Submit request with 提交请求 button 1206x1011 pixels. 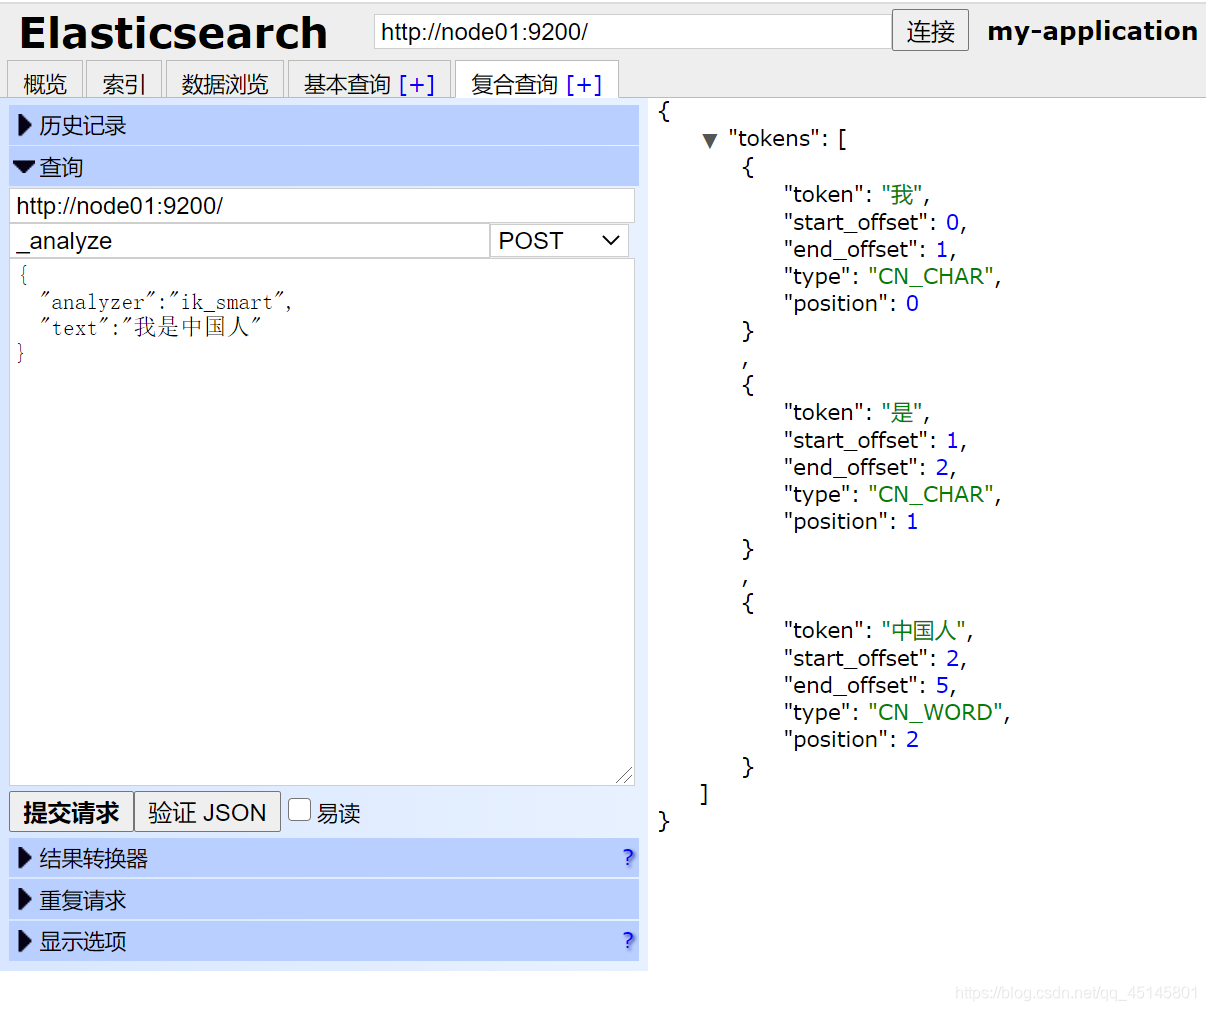pyautogui.click(x=71, y=812)
